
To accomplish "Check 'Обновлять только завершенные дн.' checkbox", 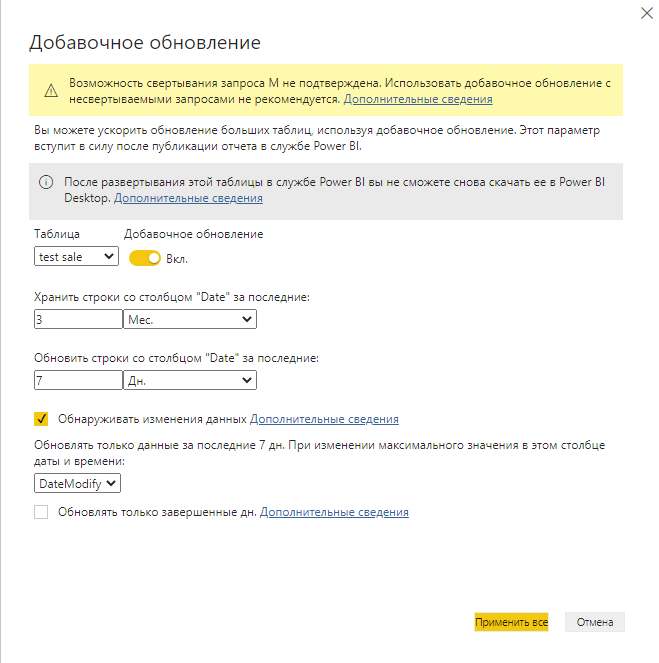I will point(41,512).
